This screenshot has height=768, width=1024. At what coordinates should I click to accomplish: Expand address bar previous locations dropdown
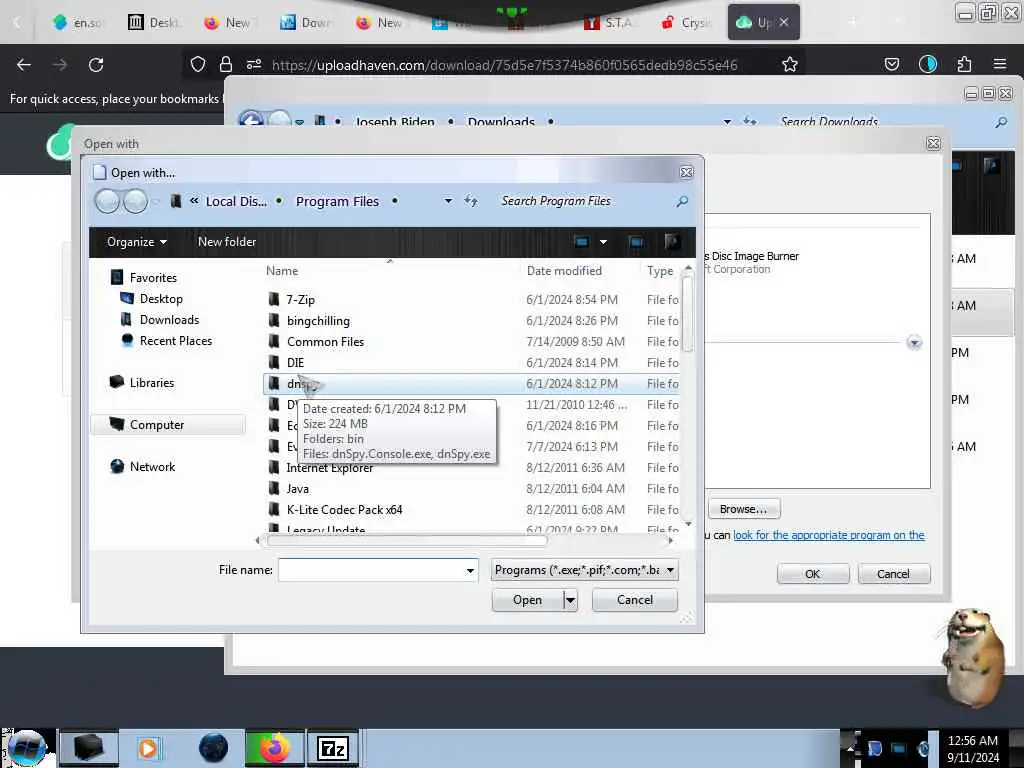tap(448, 201)
